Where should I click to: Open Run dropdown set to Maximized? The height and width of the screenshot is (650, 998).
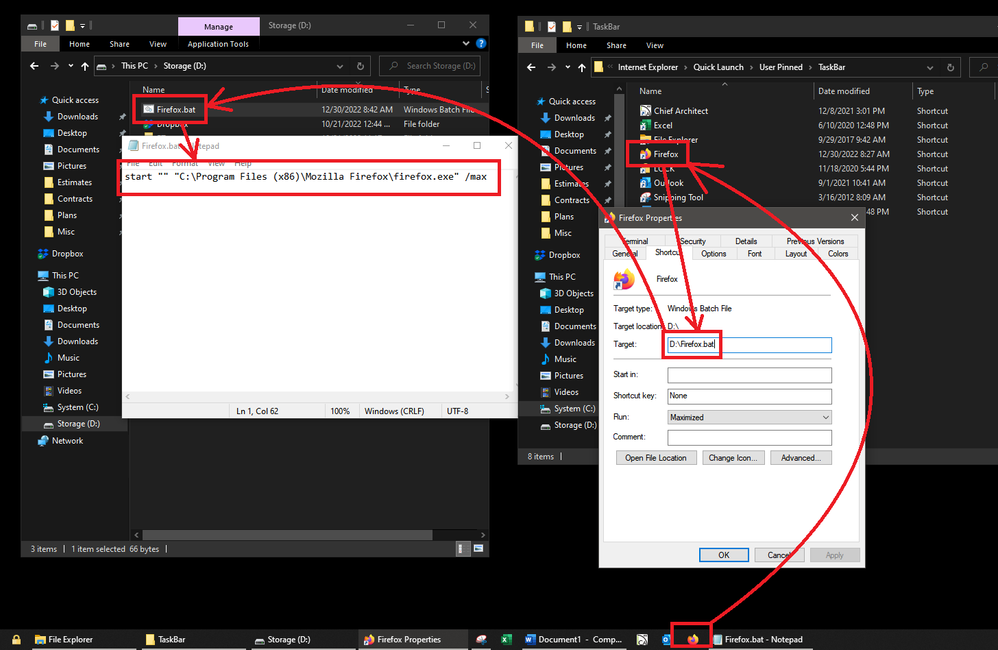point(749,417)
